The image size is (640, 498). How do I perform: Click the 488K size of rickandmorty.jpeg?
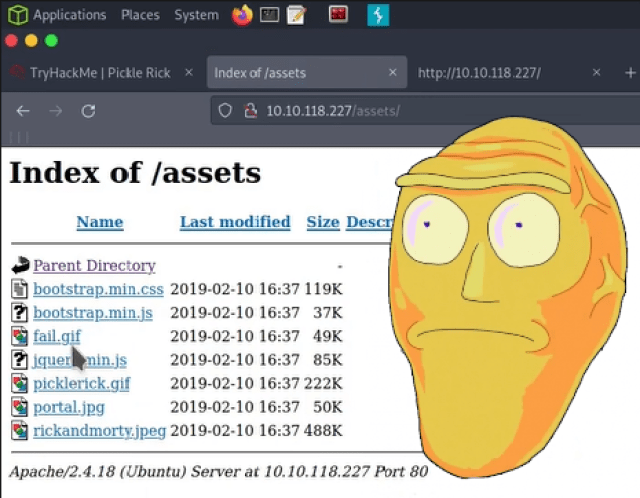(x=323, y=431)
